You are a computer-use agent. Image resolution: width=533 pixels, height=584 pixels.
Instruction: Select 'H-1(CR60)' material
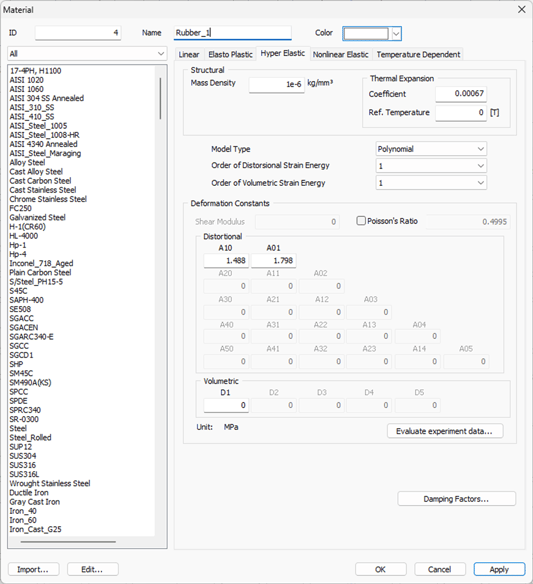[28, 226]
